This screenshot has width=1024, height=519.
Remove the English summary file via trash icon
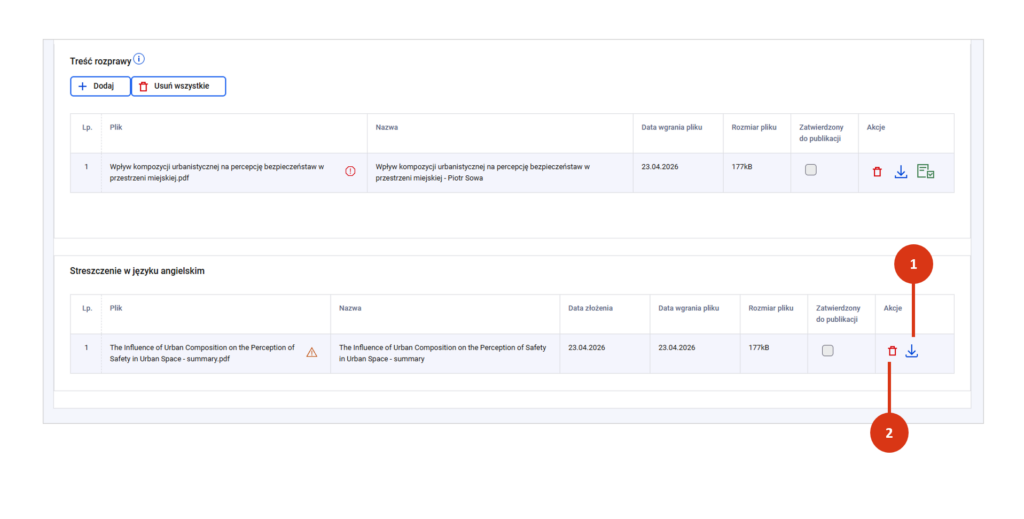[892, 351]
